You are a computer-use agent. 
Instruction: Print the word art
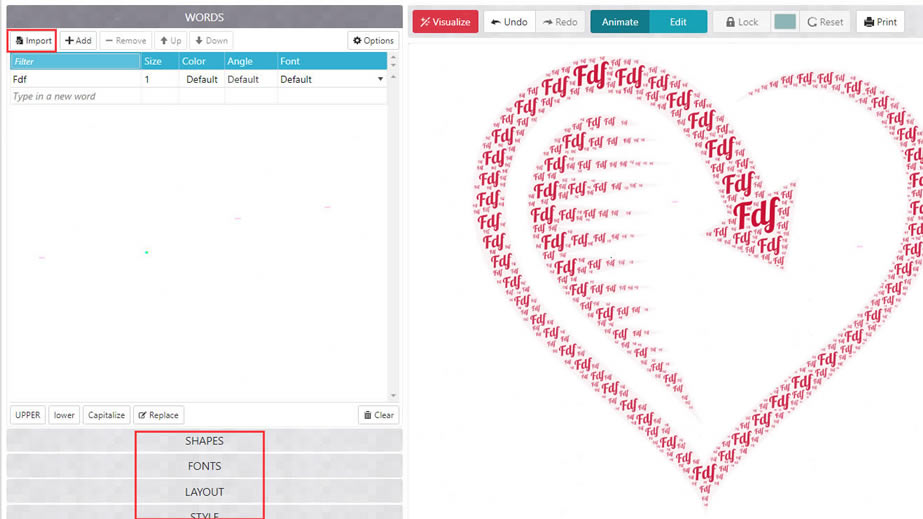pos(880,22)
